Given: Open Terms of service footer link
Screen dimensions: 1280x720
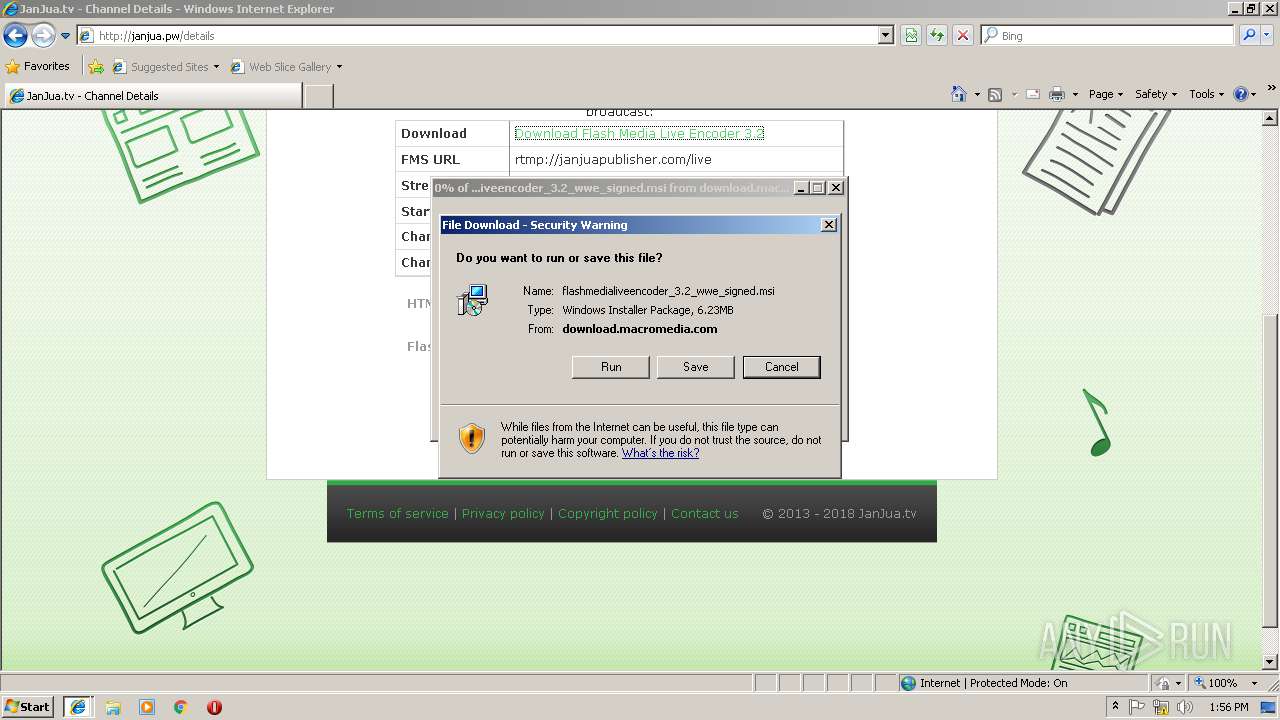Looking at the screenshot, I should 397,513.
